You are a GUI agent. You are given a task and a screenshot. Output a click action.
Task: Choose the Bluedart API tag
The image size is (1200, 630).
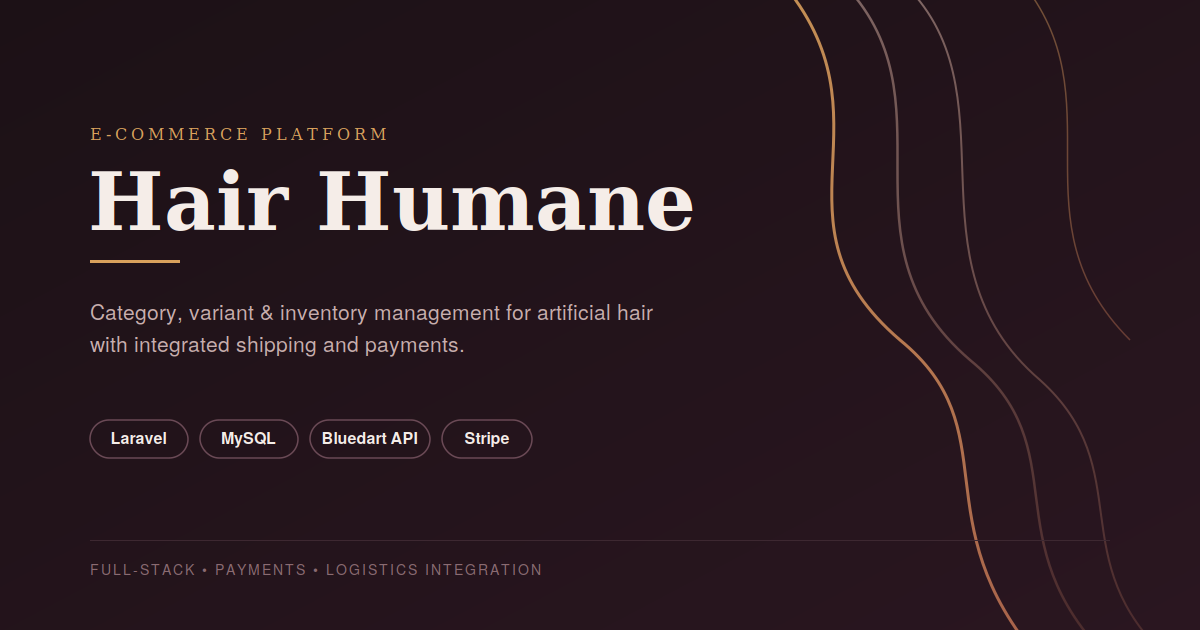click(370, 439)
